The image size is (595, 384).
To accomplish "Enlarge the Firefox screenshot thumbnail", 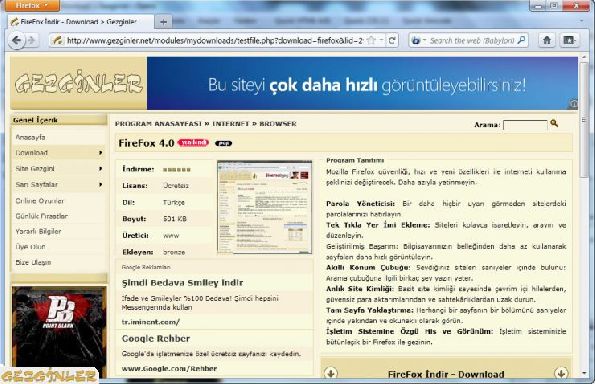I will pyautogui.click(x=264, y=207).
